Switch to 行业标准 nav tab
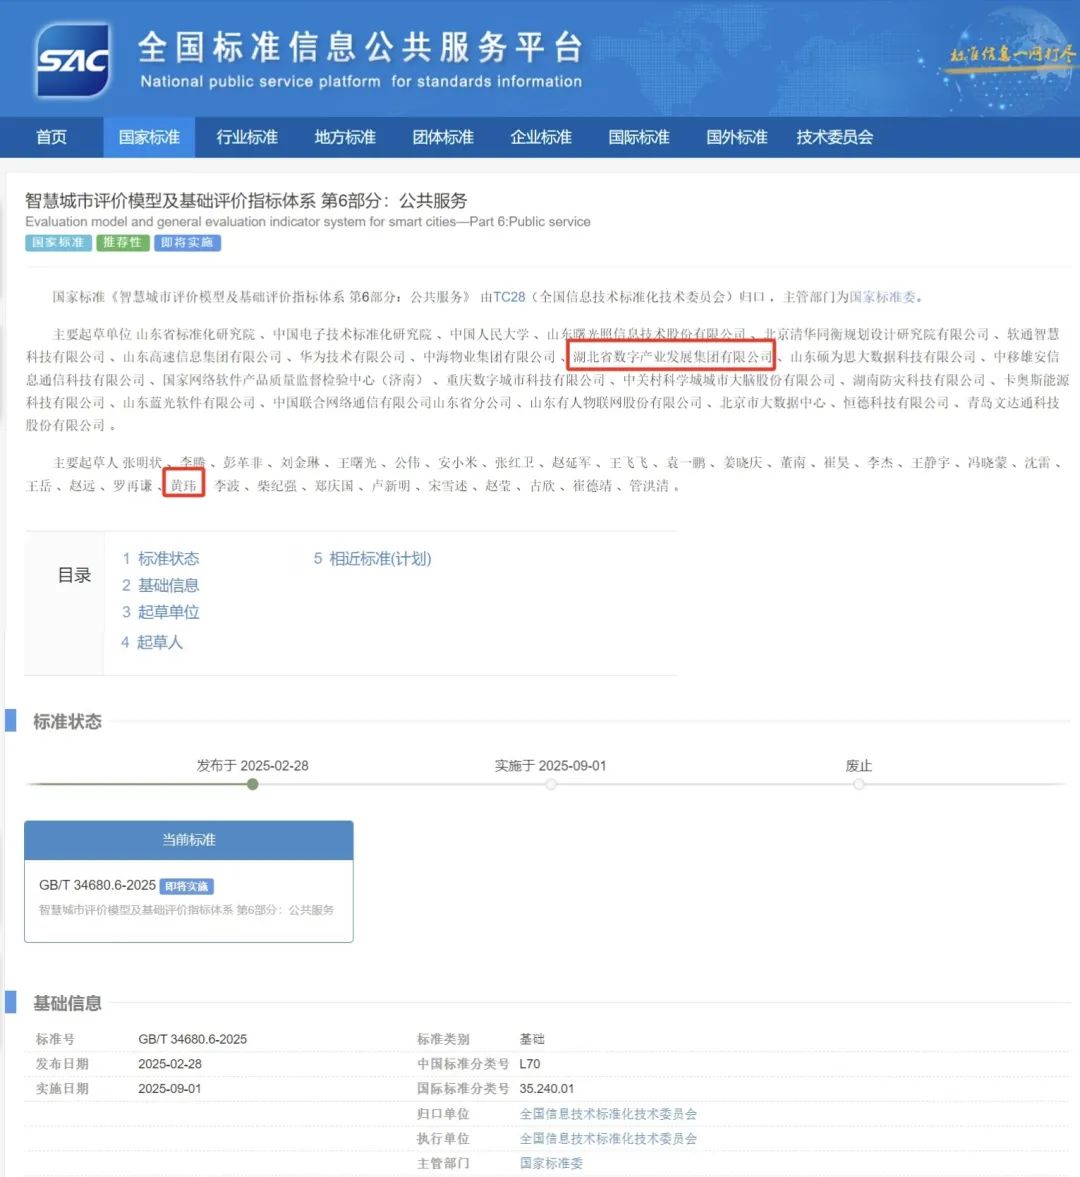Viewport: 1080px width, 1177px height. (247, 137)
